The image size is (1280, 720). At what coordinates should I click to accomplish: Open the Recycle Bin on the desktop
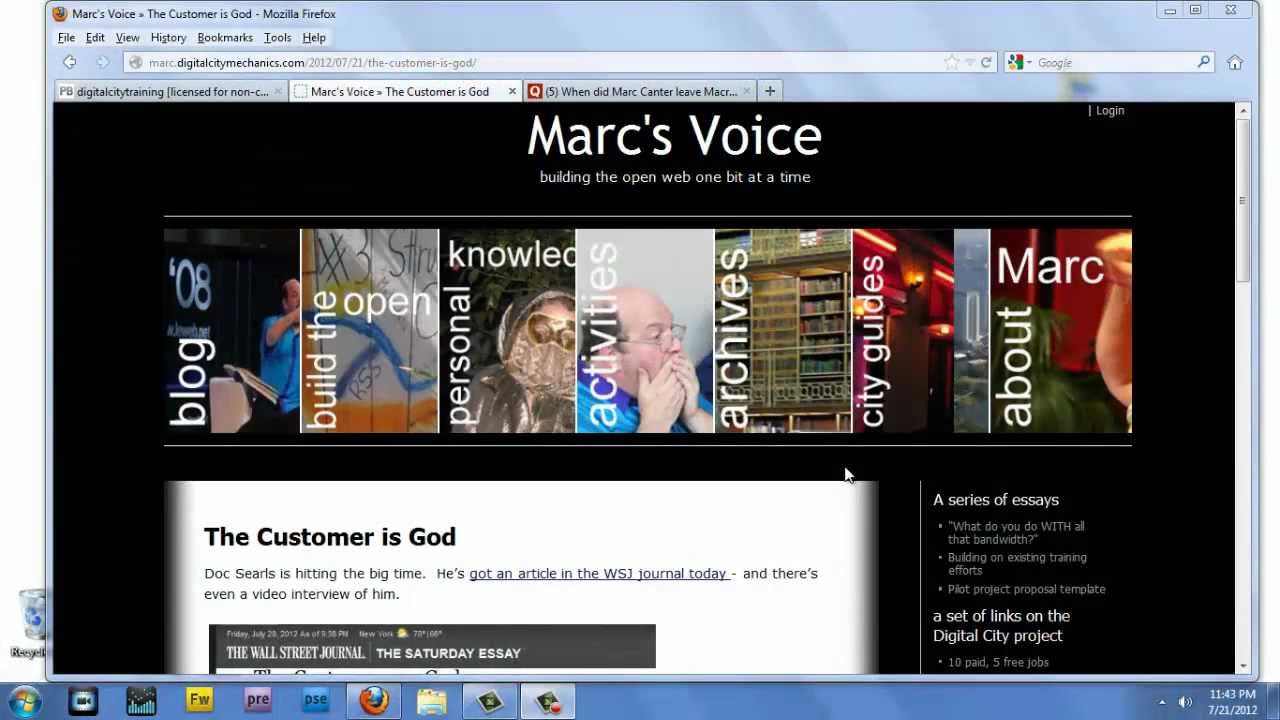pyautogui.click(x=31, y=623)
